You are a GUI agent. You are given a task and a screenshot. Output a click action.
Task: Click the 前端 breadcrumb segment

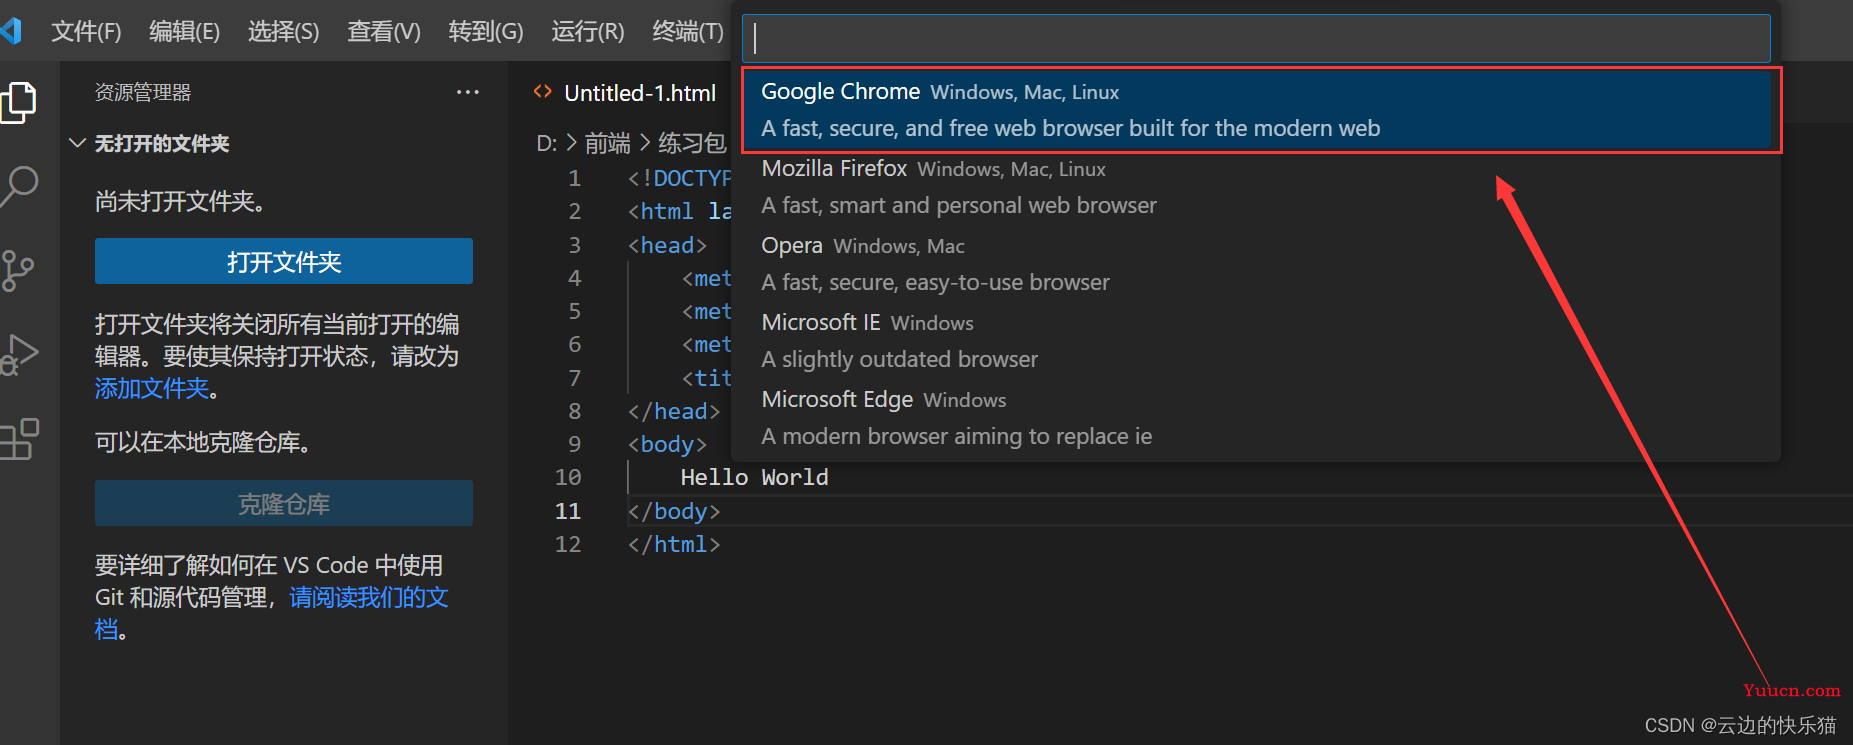608,143
